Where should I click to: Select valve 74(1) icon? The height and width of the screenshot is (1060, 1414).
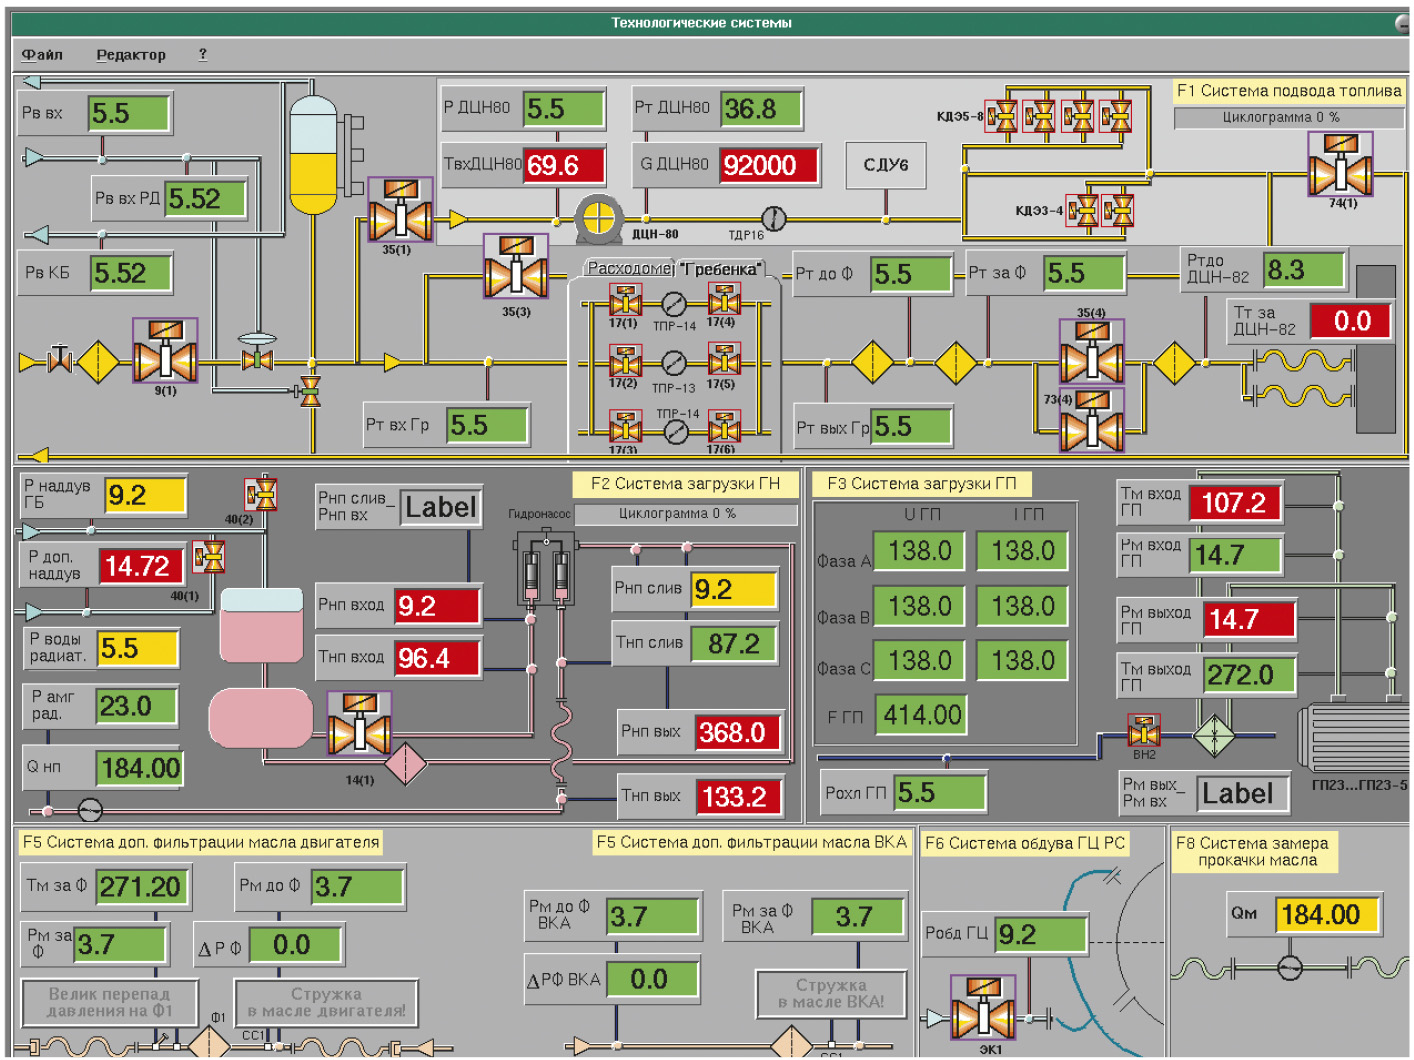point(1340,164)
